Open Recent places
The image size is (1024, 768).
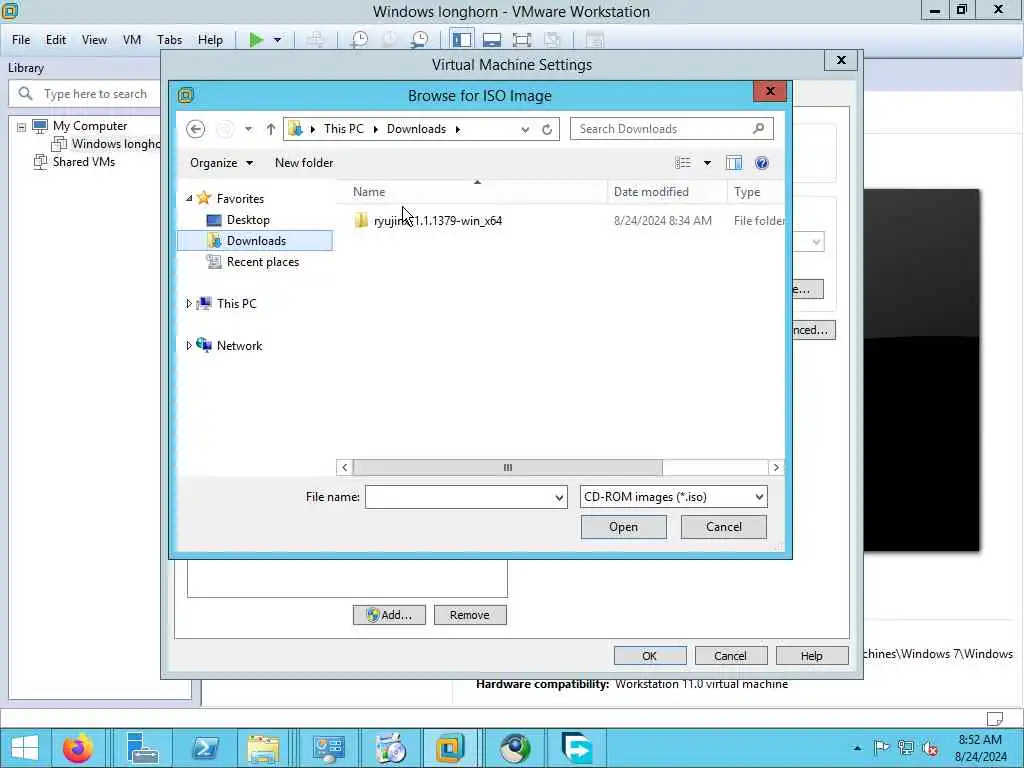tap(263, 262)
